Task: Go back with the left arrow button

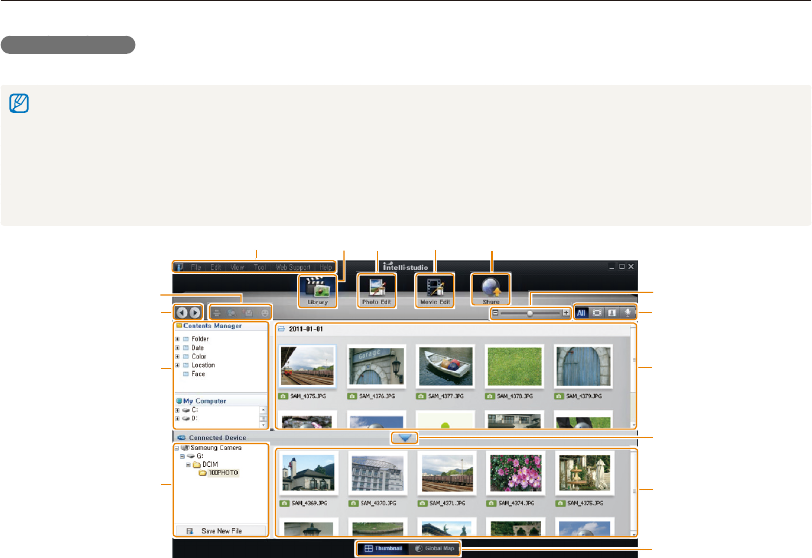Action: point(182,313)
